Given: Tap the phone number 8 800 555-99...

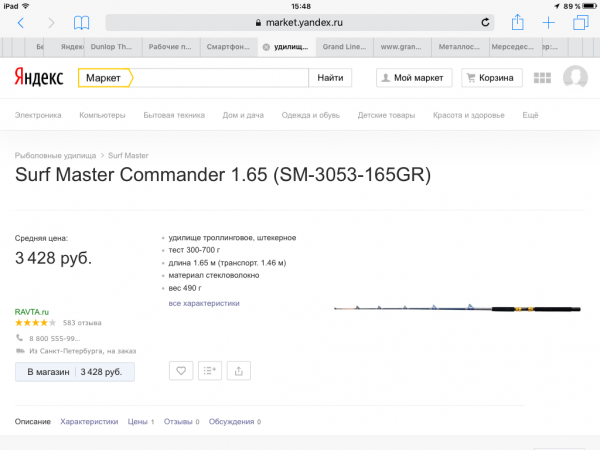Looking at the screenshot, I should (55, 339).
